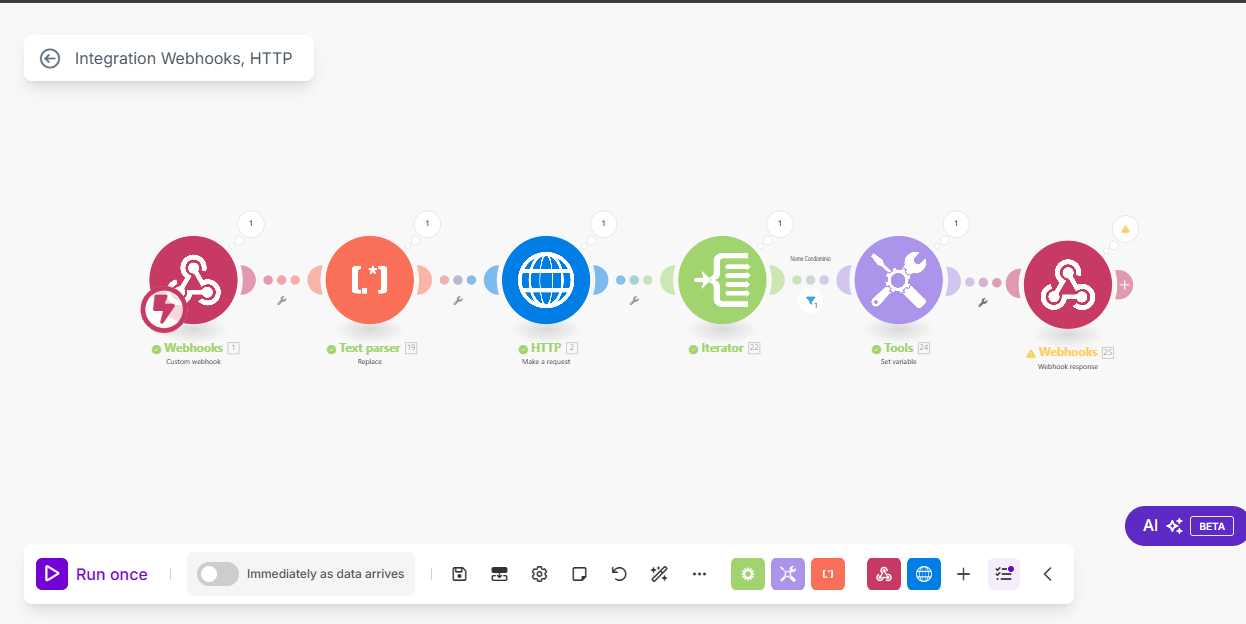
Task: Open the HTTP Make a request module
Action: [546, 280]
